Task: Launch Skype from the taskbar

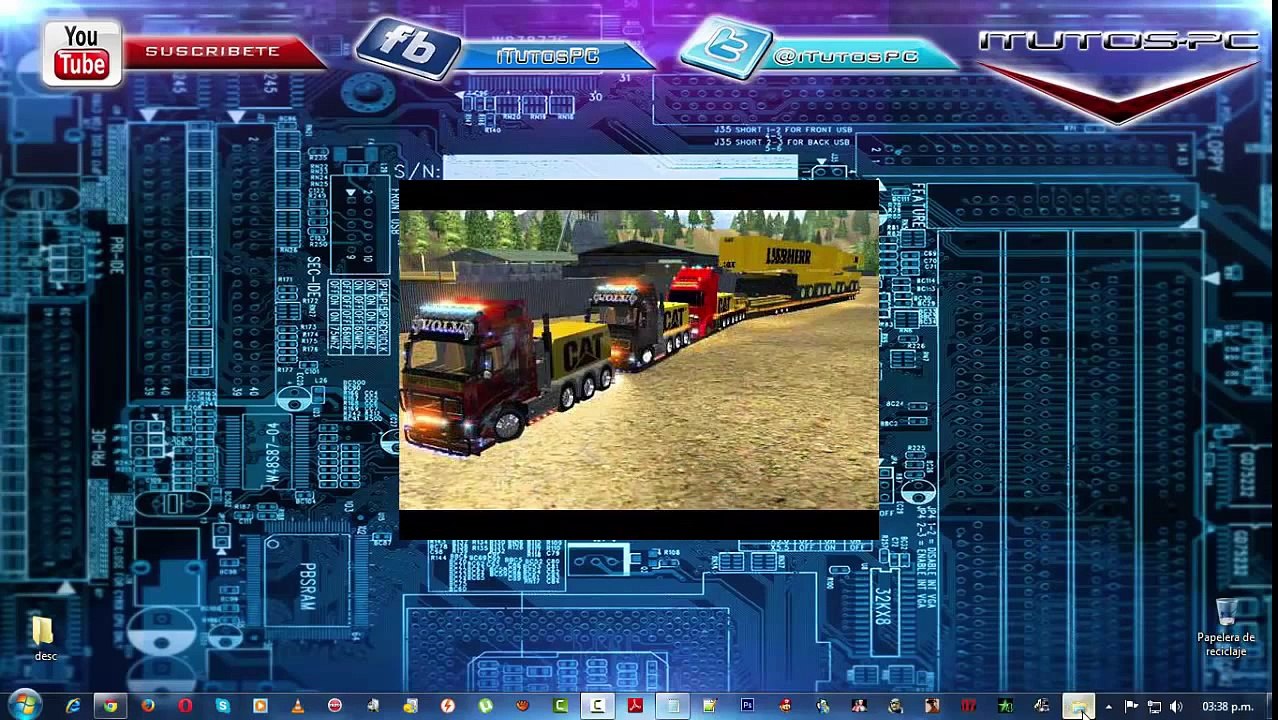Action: [x=222, y=706]
